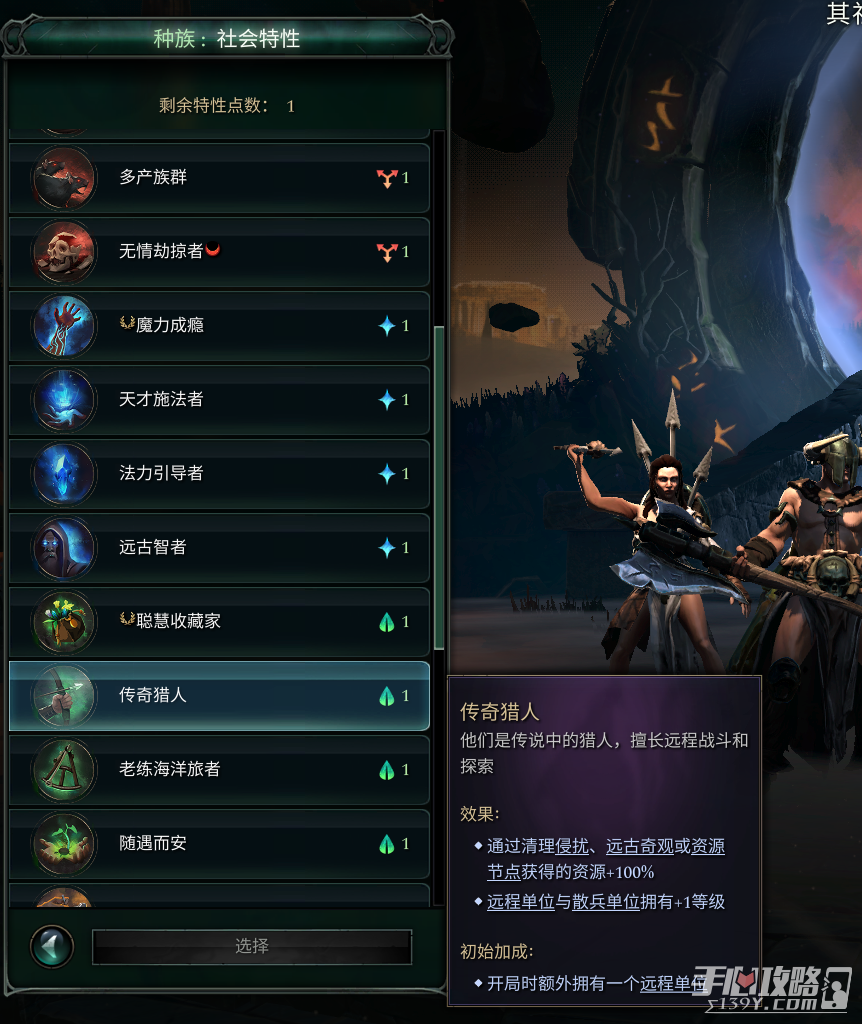Click the 随遇而安 sprout icon

(63, 844)
